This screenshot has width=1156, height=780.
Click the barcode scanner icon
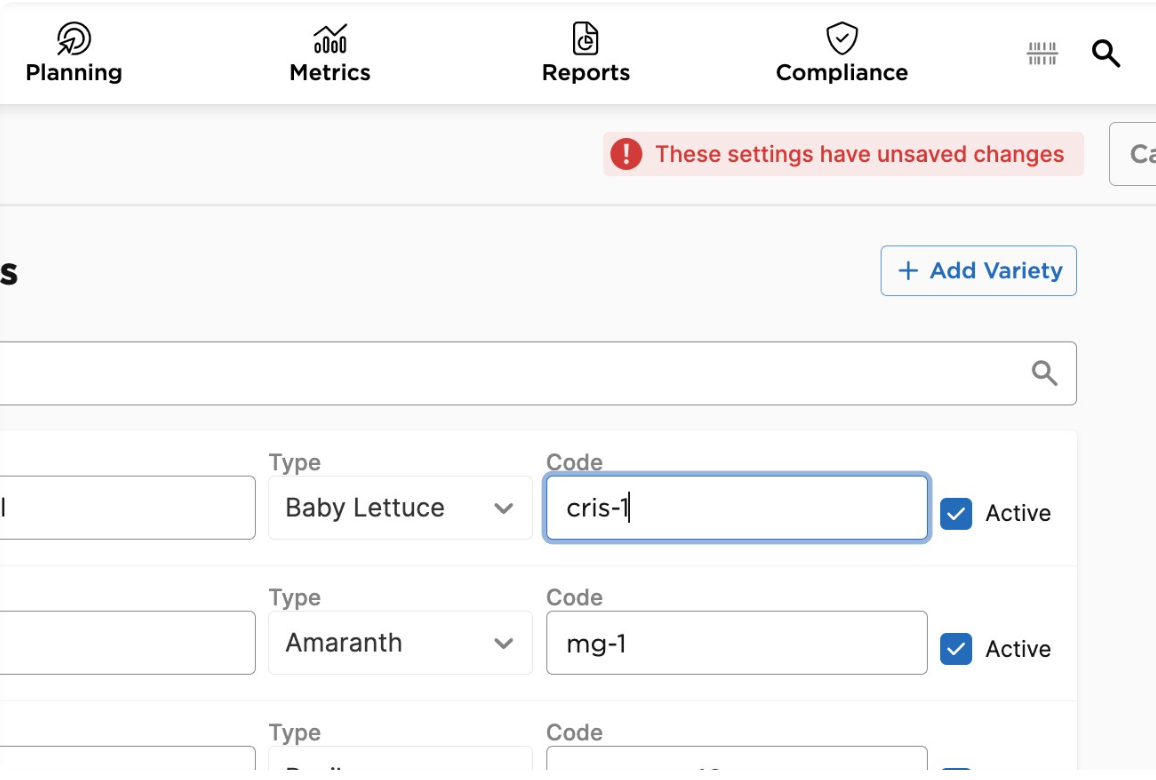[1042, 53]
